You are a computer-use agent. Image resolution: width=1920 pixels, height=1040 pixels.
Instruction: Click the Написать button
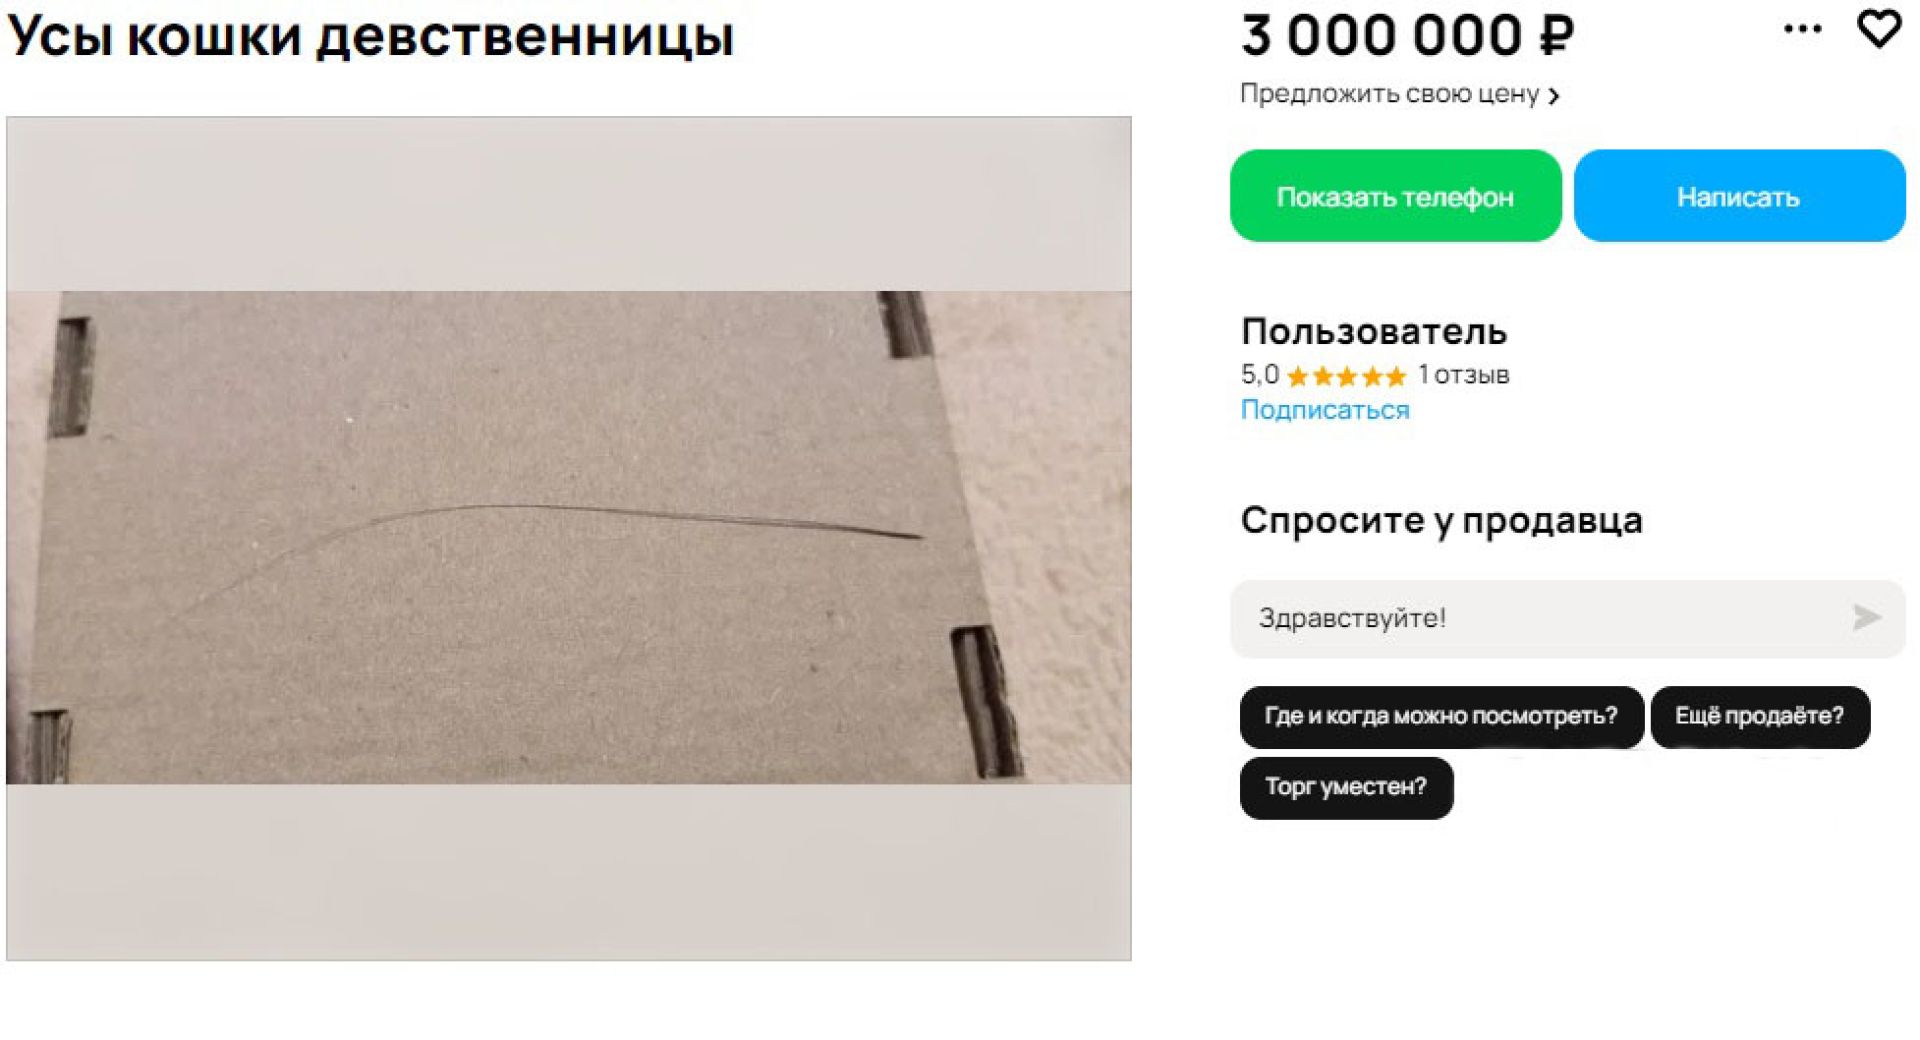(1739, 196)
